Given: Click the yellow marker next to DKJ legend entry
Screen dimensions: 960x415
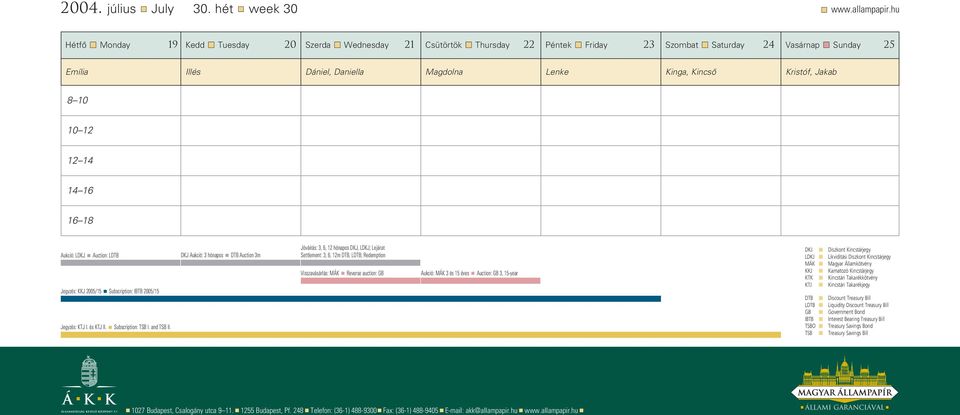Looking at the screenshot, I should (x=821, y=250).
